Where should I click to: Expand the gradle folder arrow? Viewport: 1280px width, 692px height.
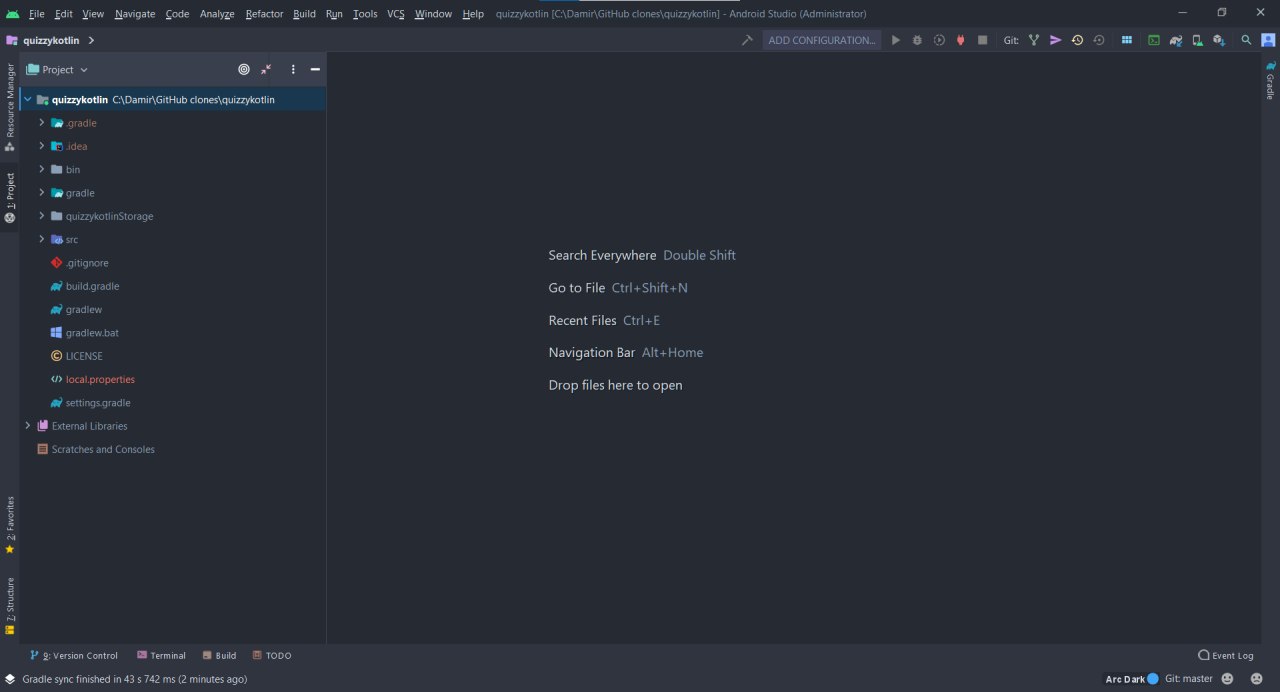coord(42,192)
